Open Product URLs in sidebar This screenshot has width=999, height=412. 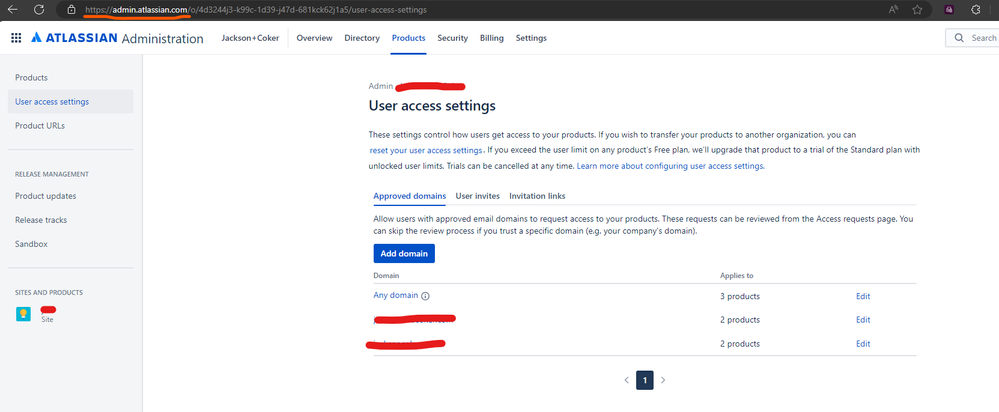(x=40, y=126)
